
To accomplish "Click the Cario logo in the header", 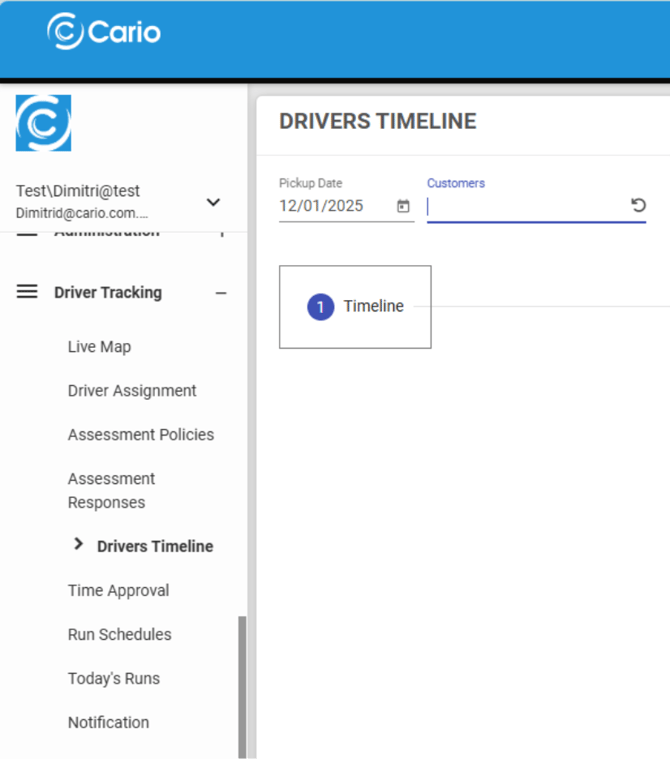I will 104,32.
